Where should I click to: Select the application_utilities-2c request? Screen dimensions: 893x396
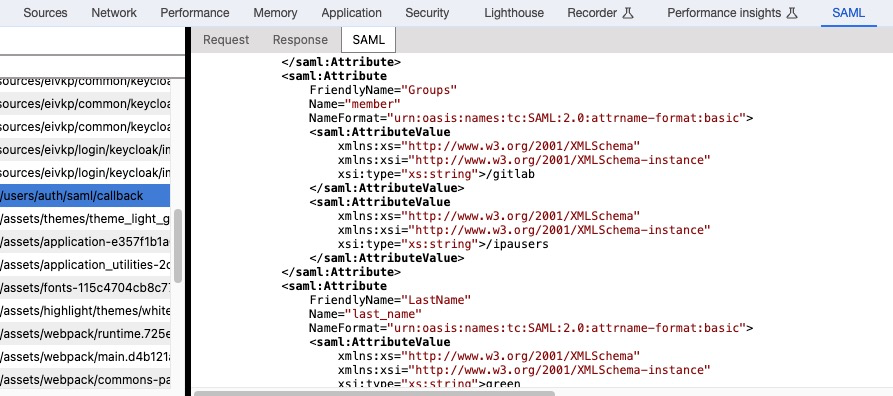click(x=85, y=264)
